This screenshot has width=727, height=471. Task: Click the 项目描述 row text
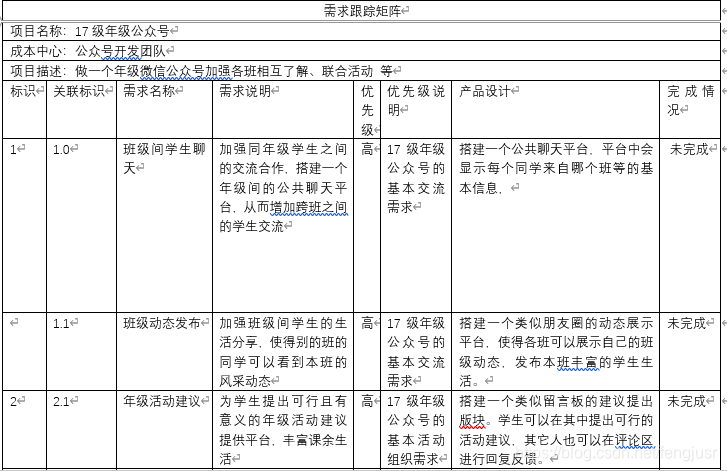[x=201, y=71]
